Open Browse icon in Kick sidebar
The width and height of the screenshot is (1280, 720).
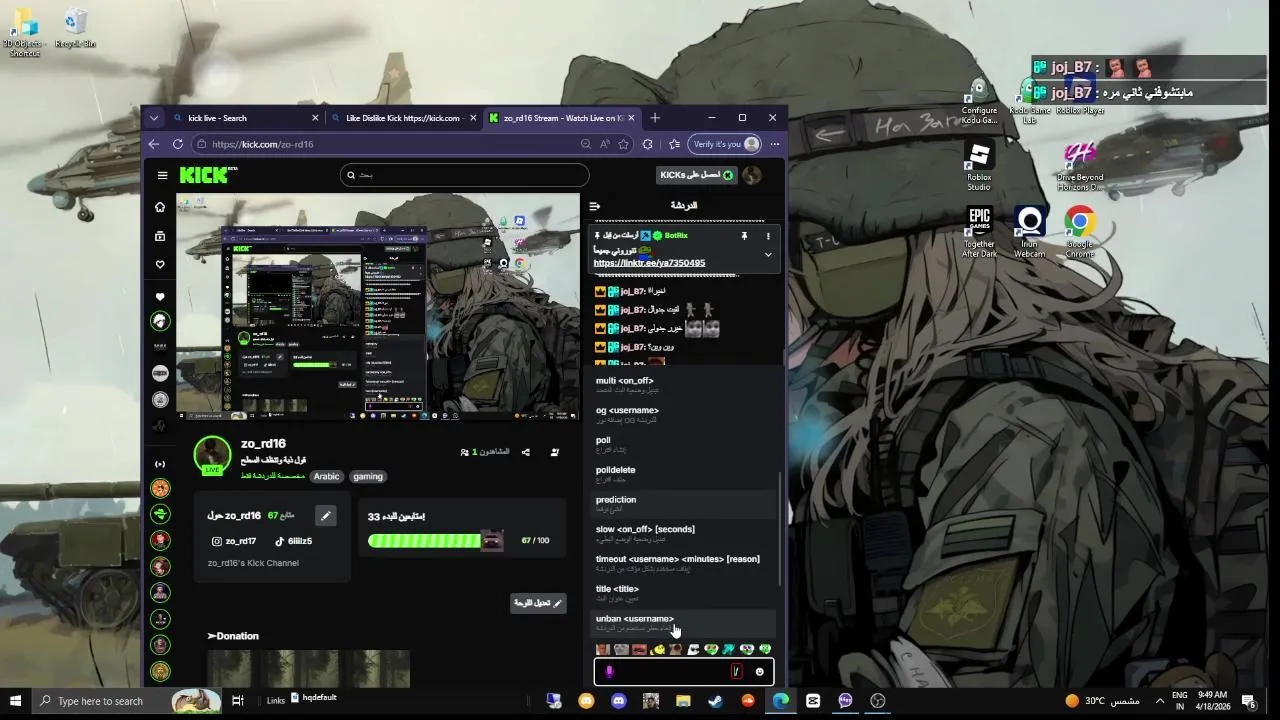point(160,236)
